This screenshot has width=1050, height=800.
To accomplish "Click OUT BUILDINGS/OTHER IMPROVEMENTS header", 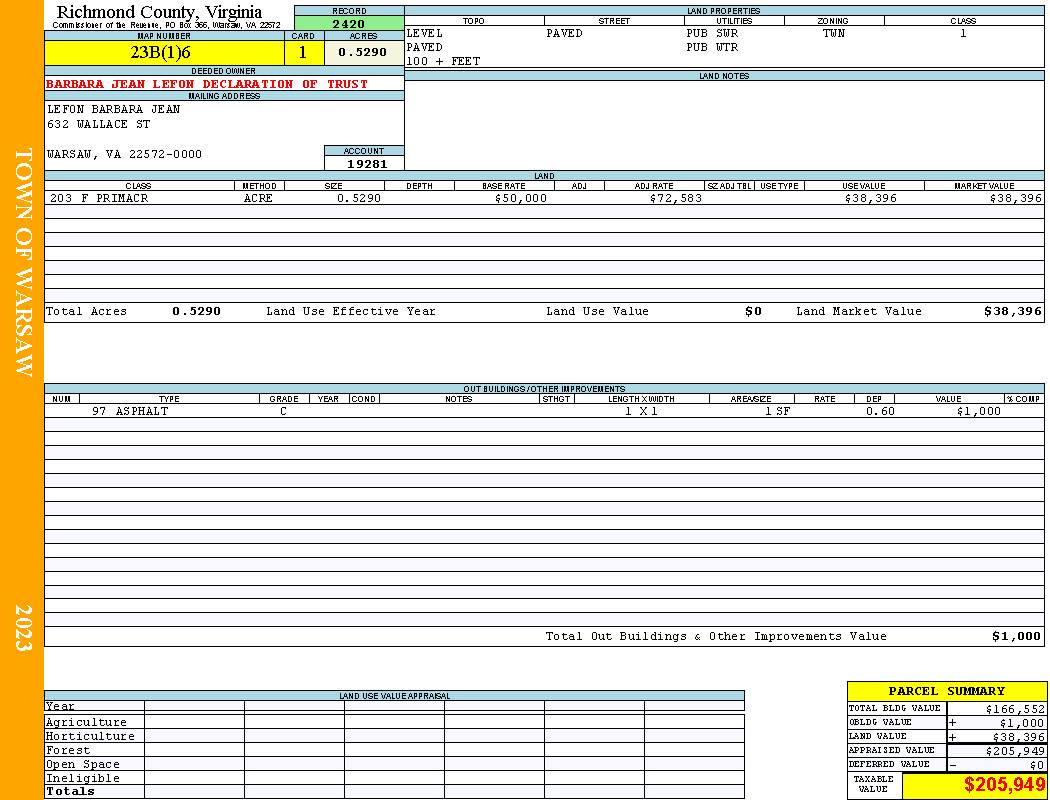I will (x=544, y=389).
